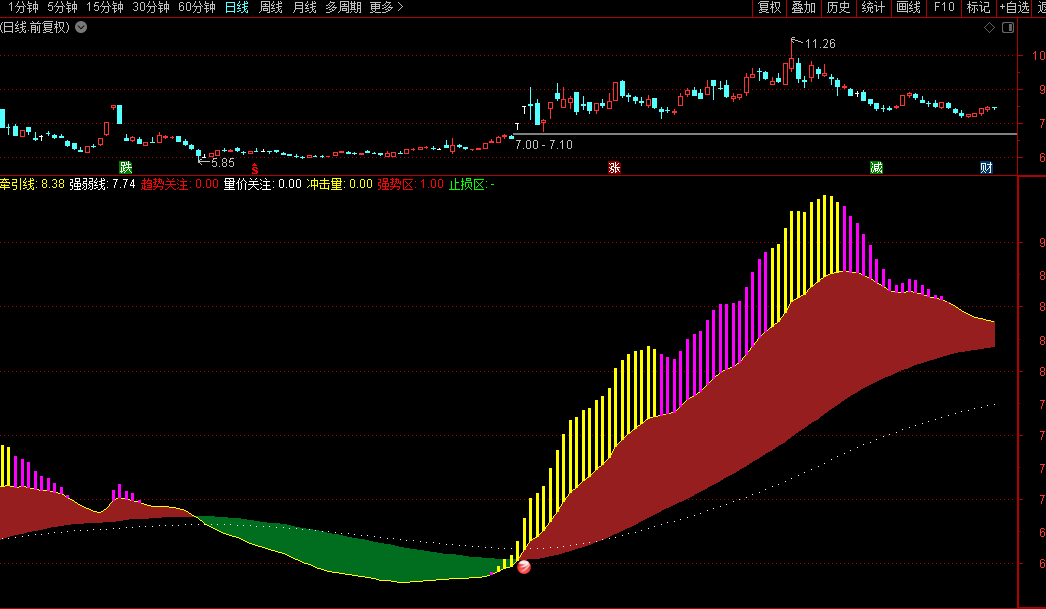Switch to the 周线 weekly period
The height and width of the screenshot is (609, 1046).
[271, 8]
